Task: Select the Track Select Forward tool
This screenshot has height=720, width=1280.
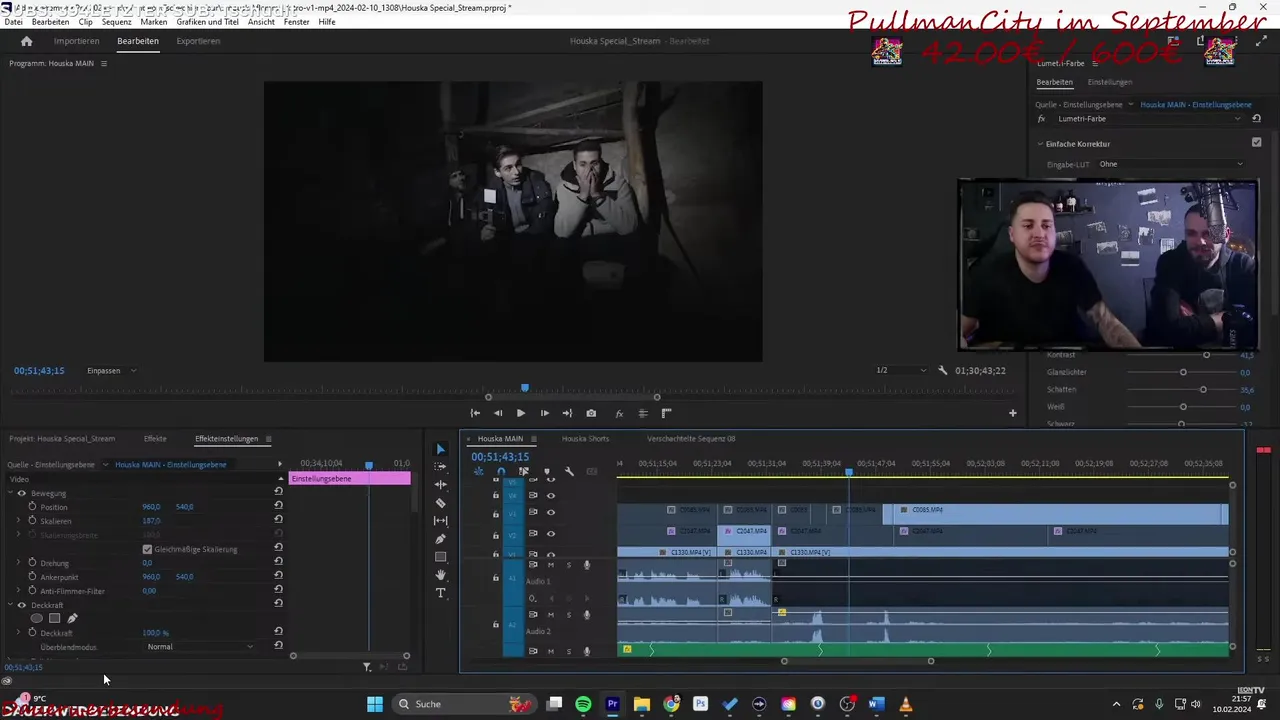Action: click(x=440, y=467)
